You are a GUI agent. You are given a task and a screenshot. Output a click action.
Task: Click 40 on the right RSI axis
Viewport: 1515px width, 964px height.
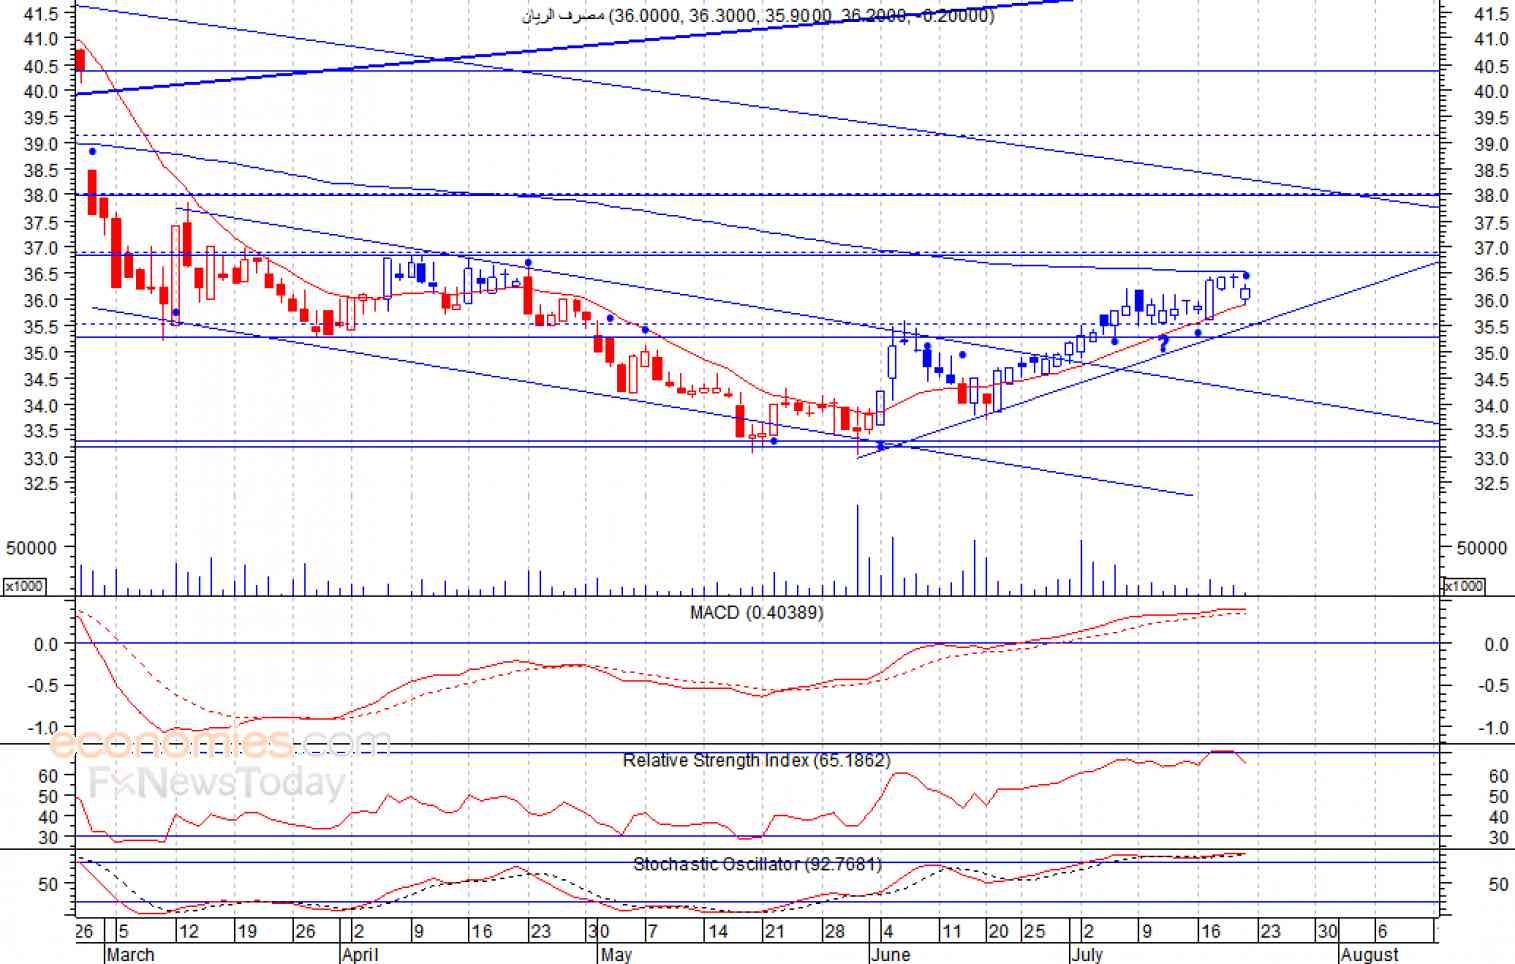point(1499,817)
